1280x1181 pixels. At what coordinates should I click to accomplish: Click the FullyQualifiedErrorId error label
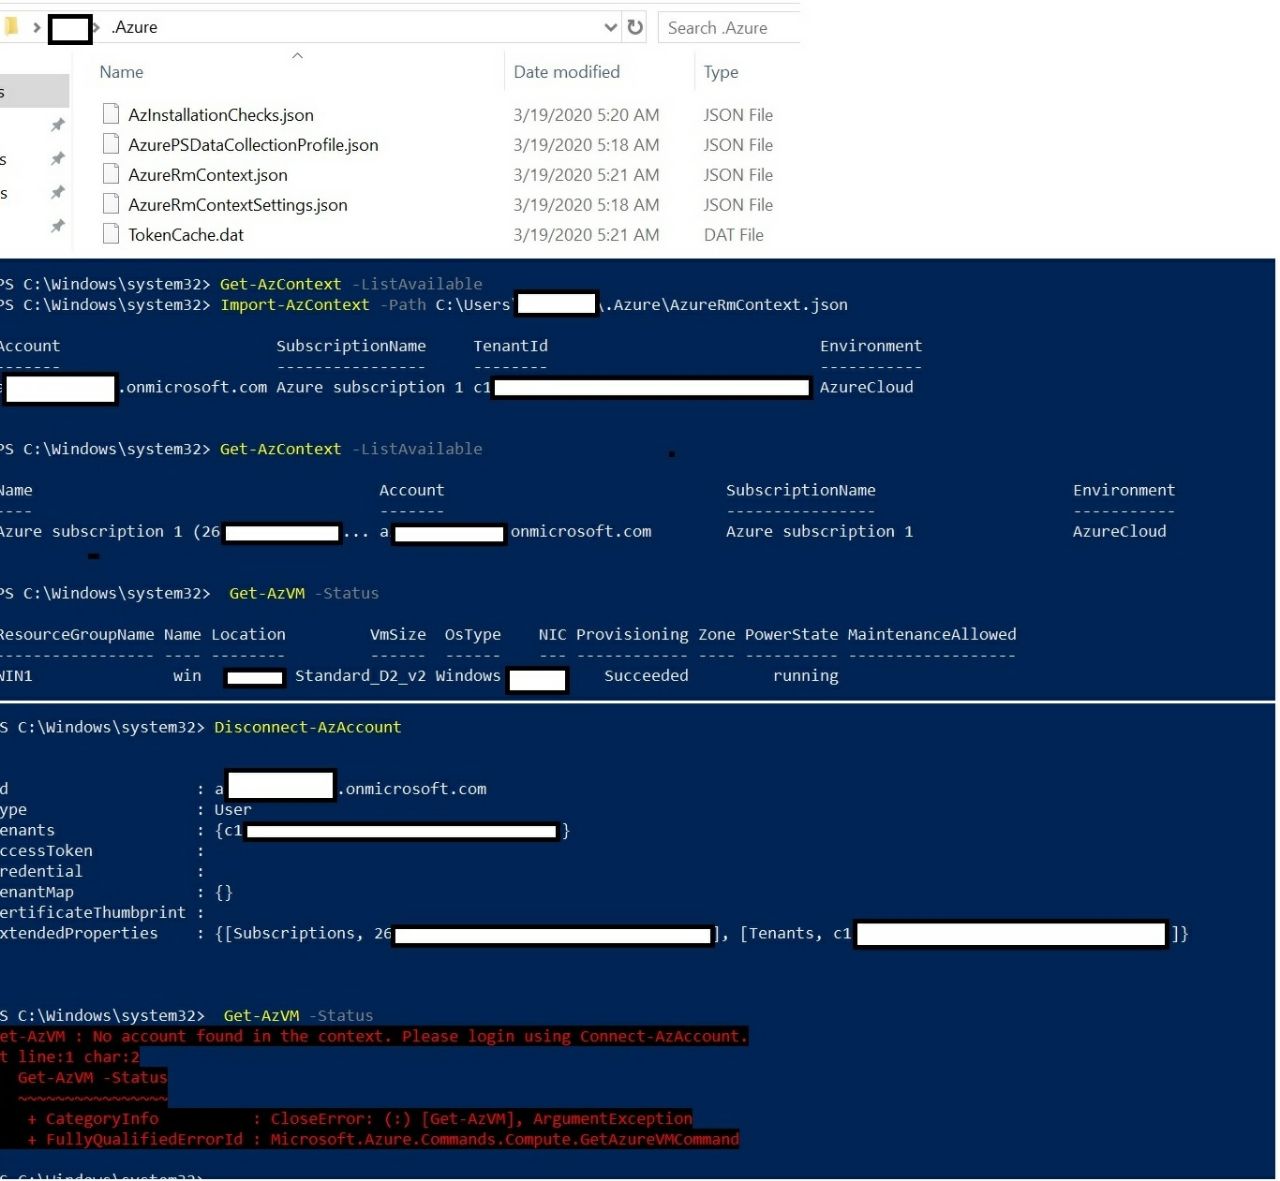pos(144,1139)
